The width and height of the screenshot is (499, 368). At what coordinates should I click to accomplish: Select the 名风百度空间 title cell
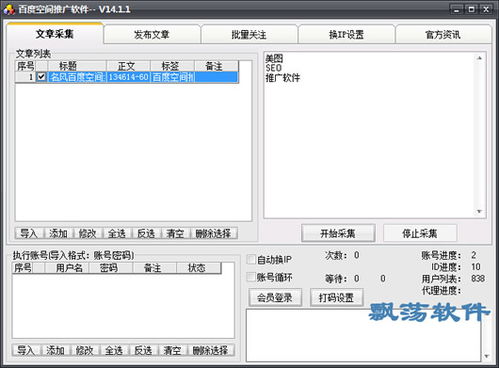[77, 77]
